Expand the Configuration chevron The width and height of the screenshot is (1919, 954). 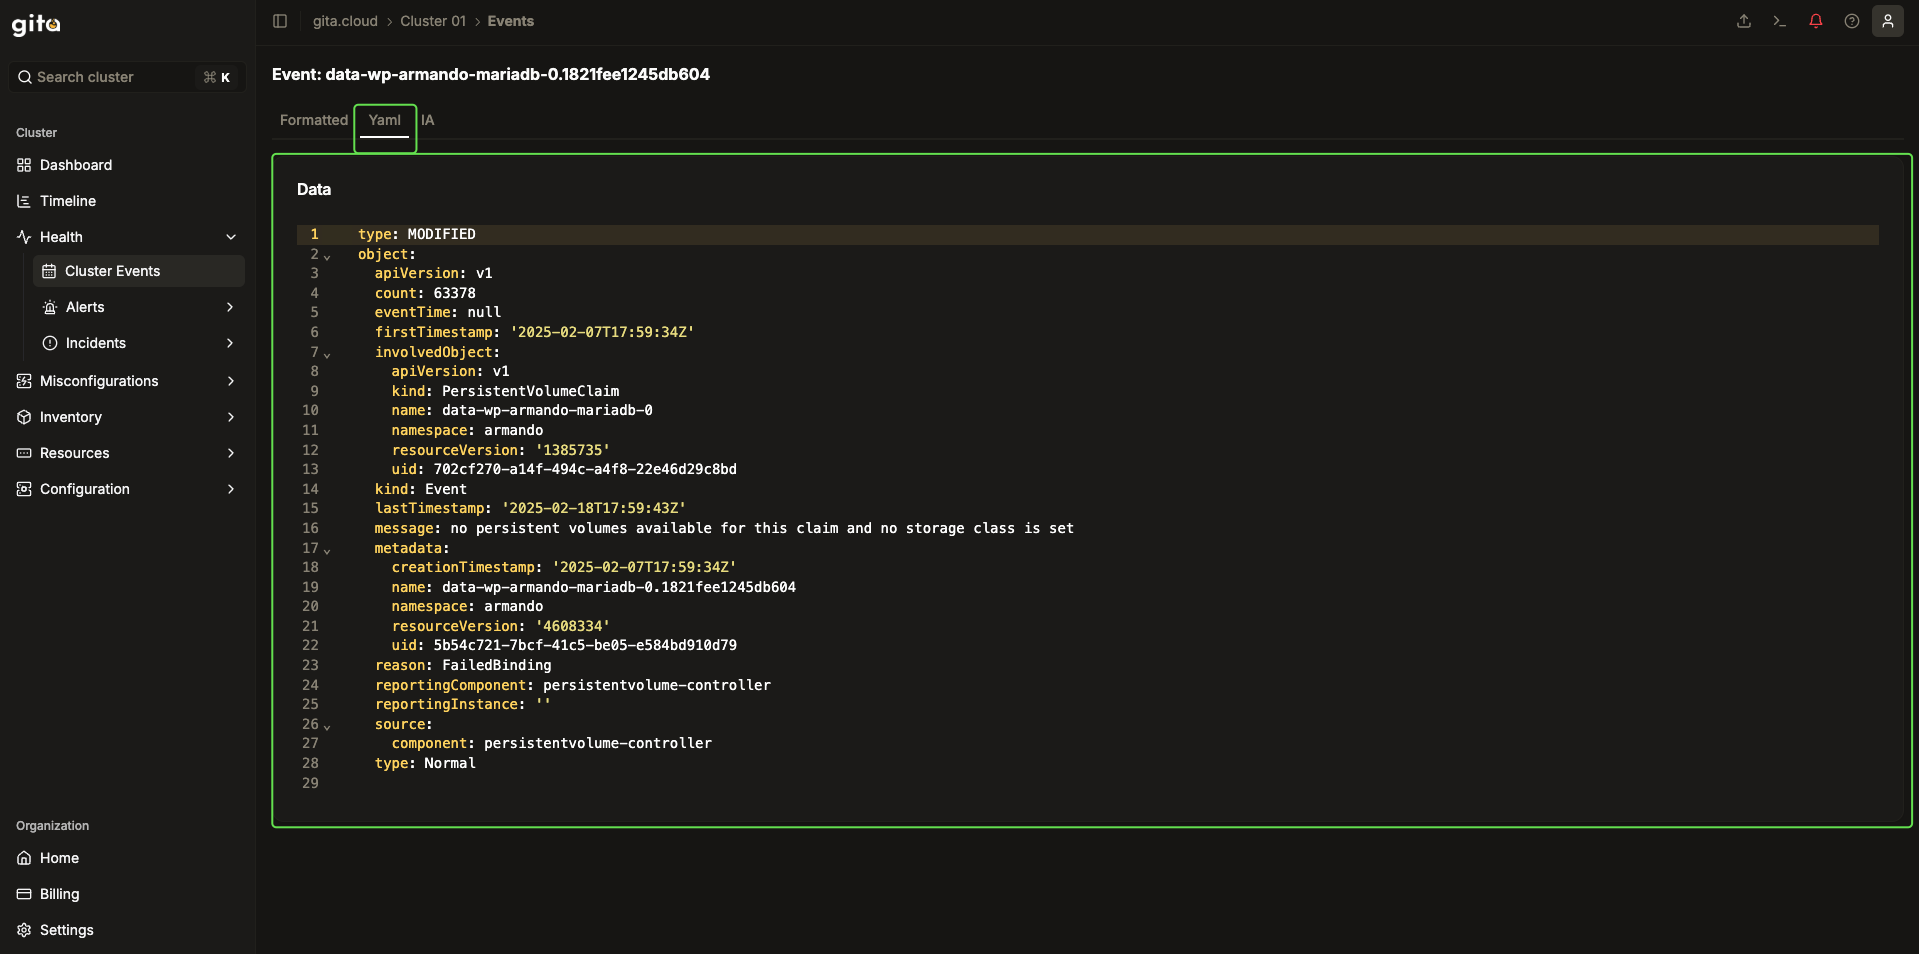tap(231, 489)
